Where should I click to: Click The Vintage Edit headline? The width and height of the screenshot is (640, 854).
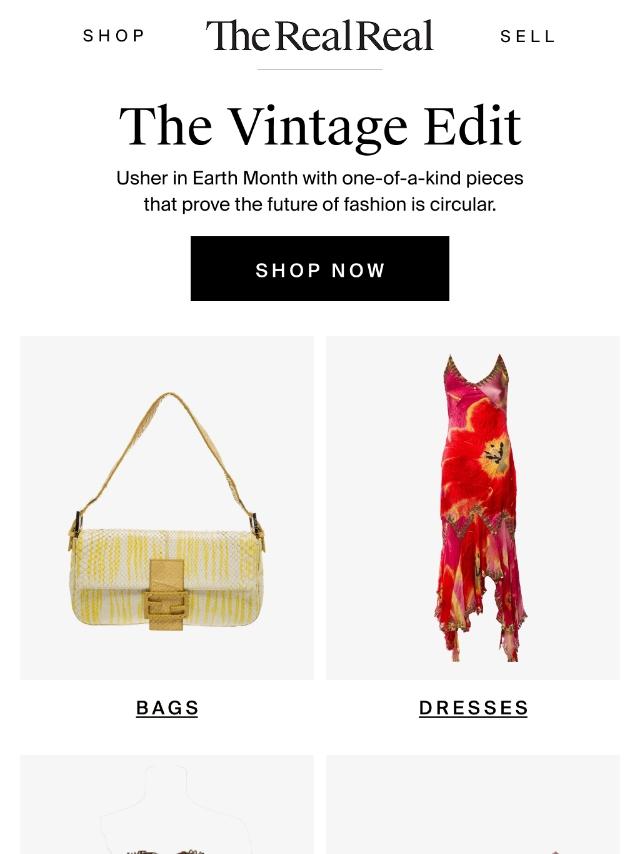tap(320, 126)
